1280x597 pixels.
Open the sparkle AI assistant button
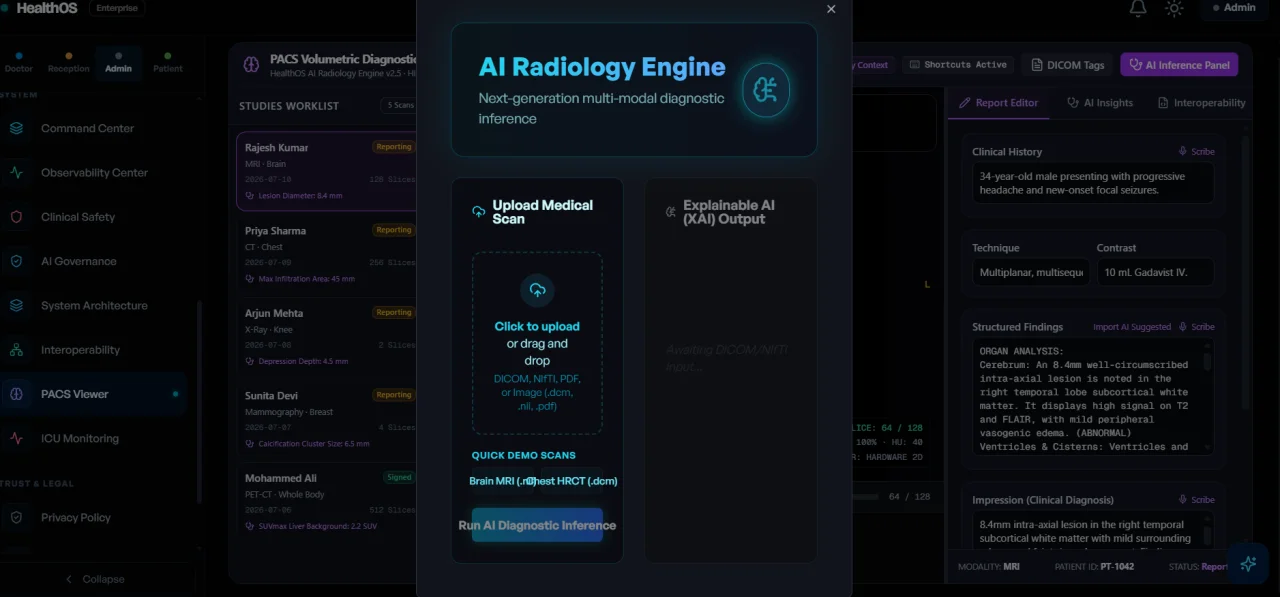coord(1247,564)
